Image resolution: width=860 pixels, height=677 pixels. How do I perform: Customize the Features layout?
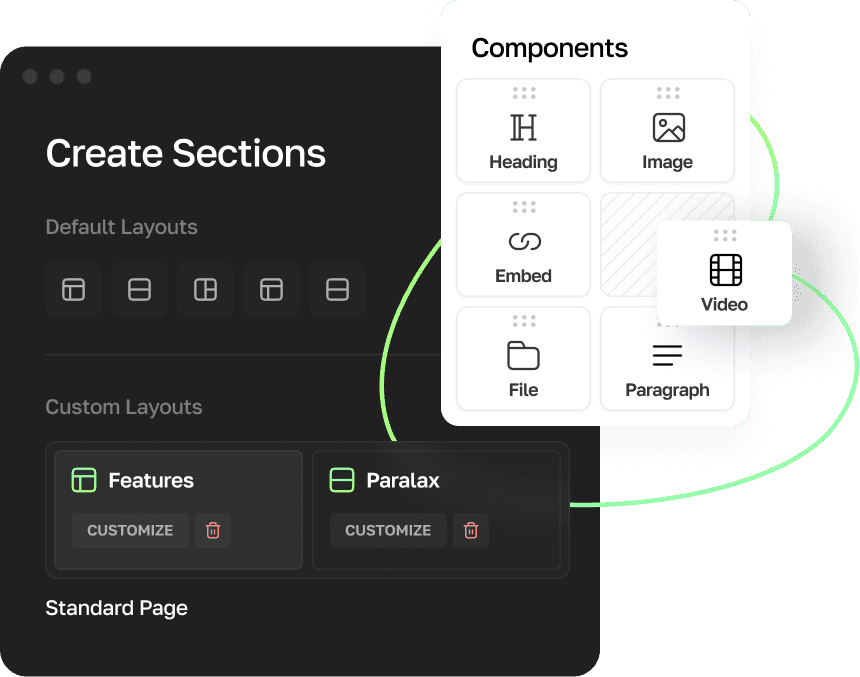[130, 530]
